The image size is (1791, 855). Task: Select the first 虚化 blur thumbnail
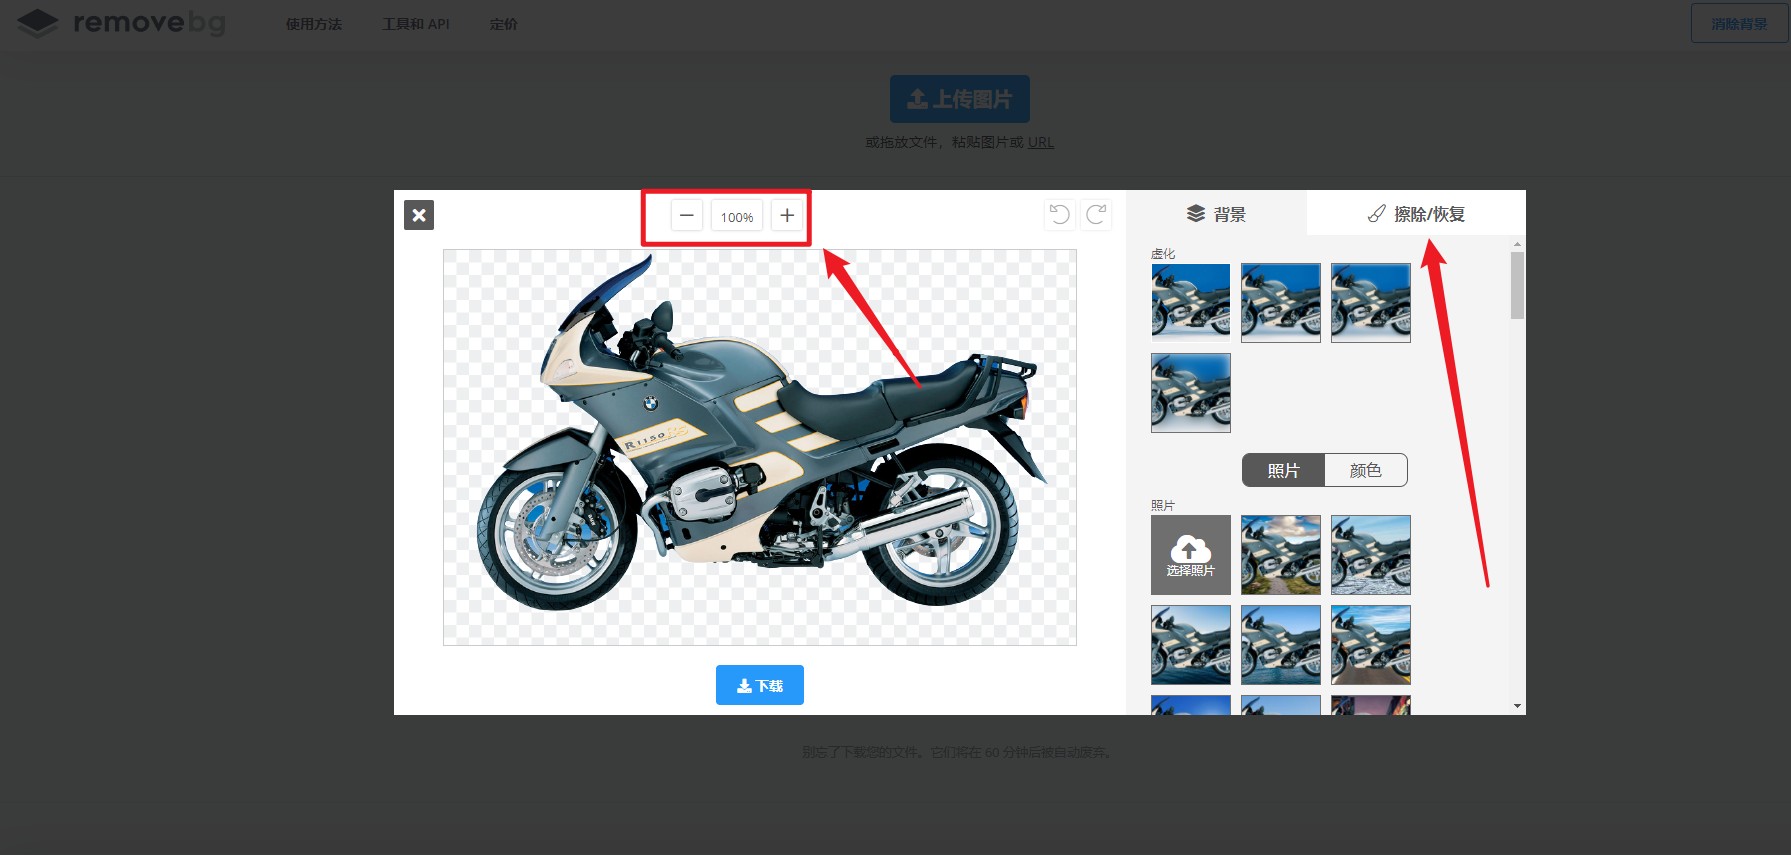(1191, 303)
